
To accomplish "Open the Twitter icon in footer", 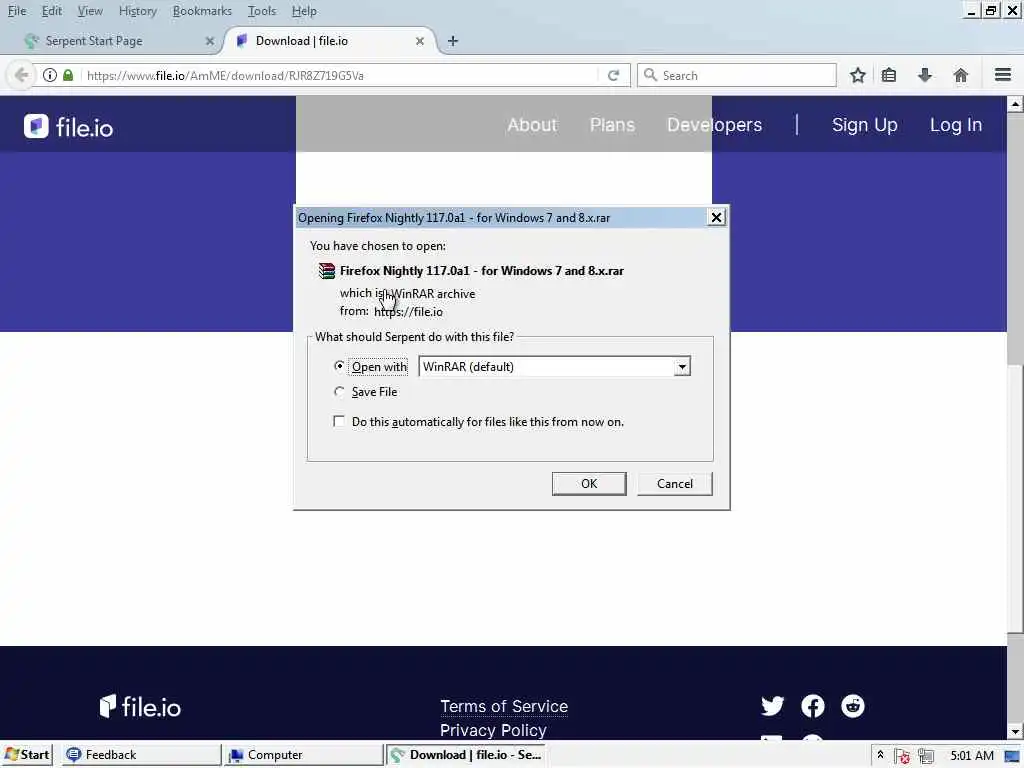I will (x=773, y=705).
